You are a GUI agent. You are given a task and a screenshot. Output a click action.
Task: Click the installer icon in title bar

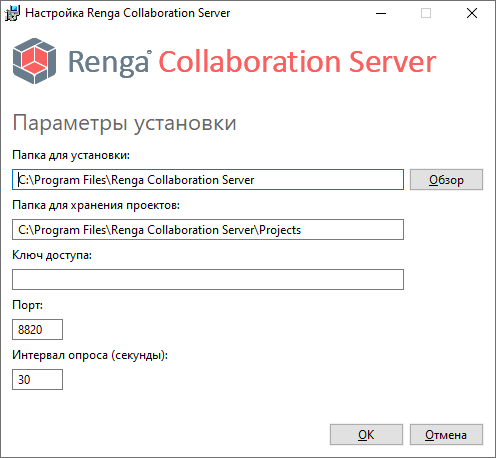click(13, 13)
